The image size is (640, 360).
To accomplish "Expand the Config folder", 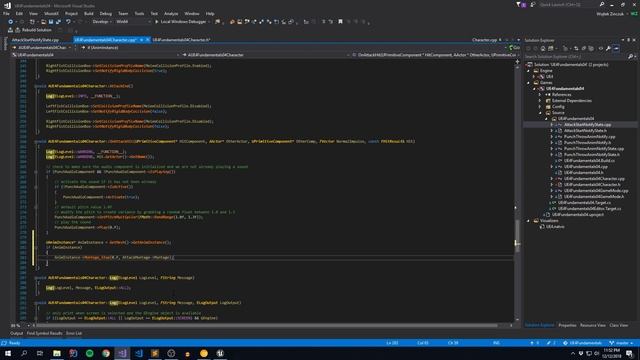I will tap(540, 107).
